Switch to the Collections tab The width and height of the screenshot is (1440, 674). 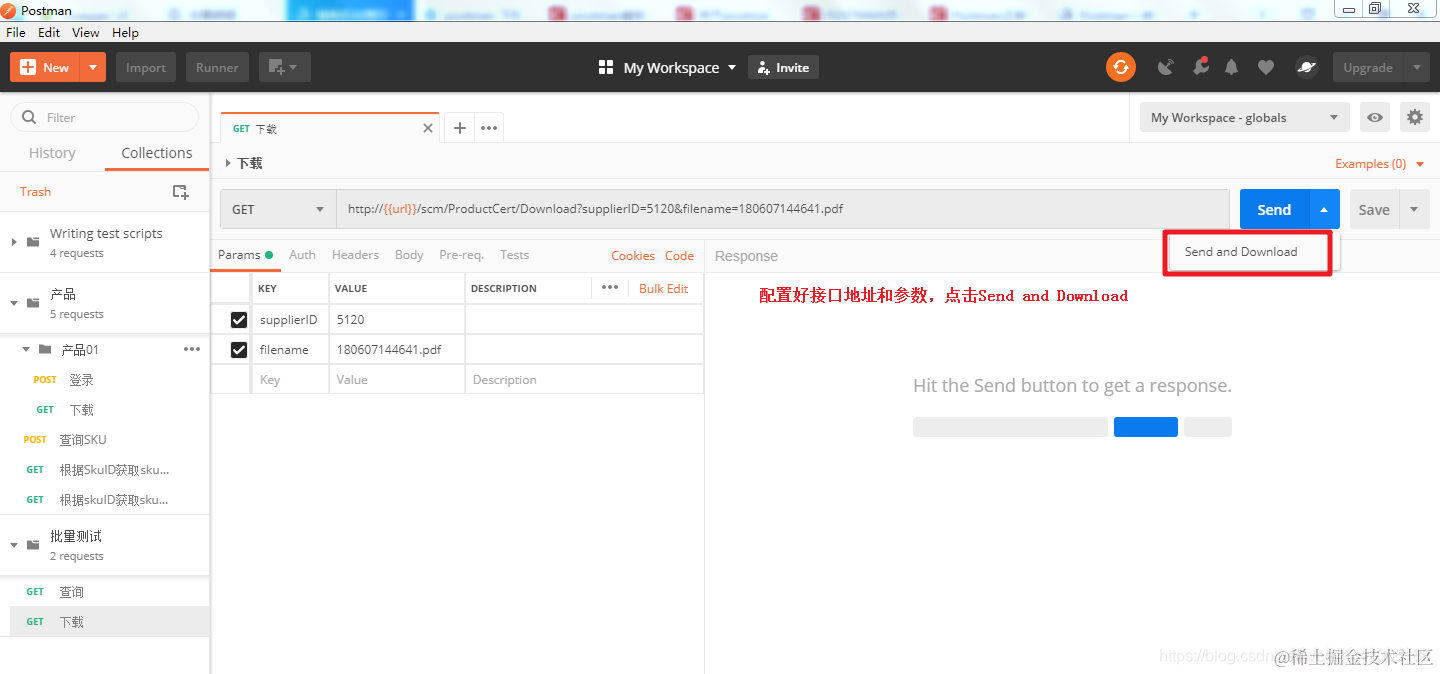(x=157, y=153)
